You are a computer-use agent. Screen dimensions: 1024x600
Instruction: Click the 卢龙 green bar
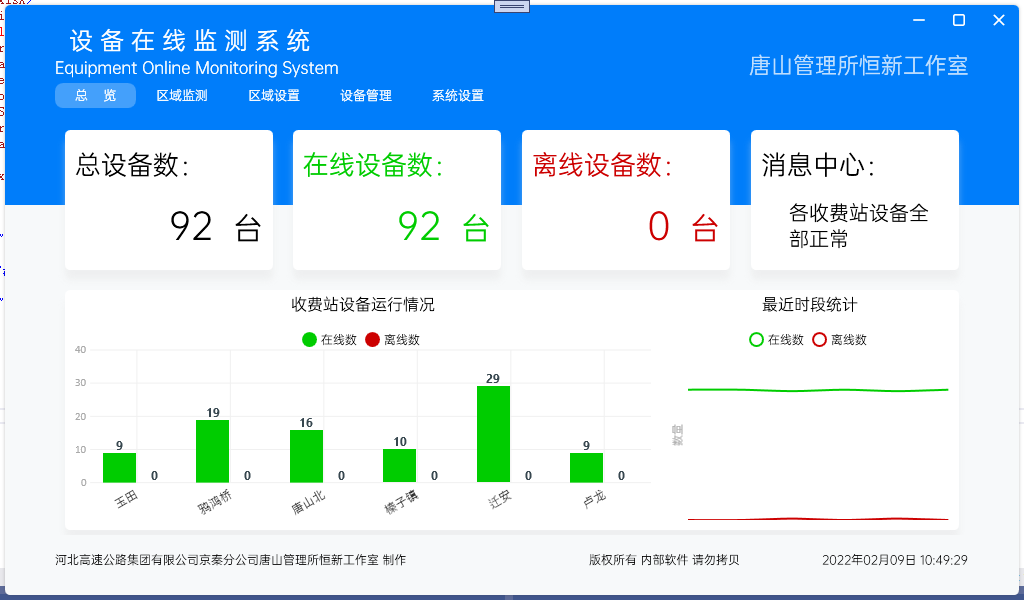pyautogui.click(x=586, y=467)
